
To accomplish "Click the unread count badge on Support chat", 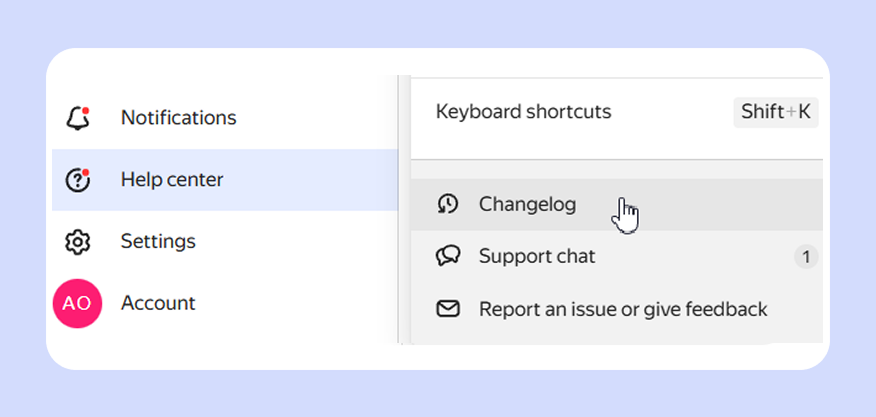I will pyautogui.click(x=805, y=257).
